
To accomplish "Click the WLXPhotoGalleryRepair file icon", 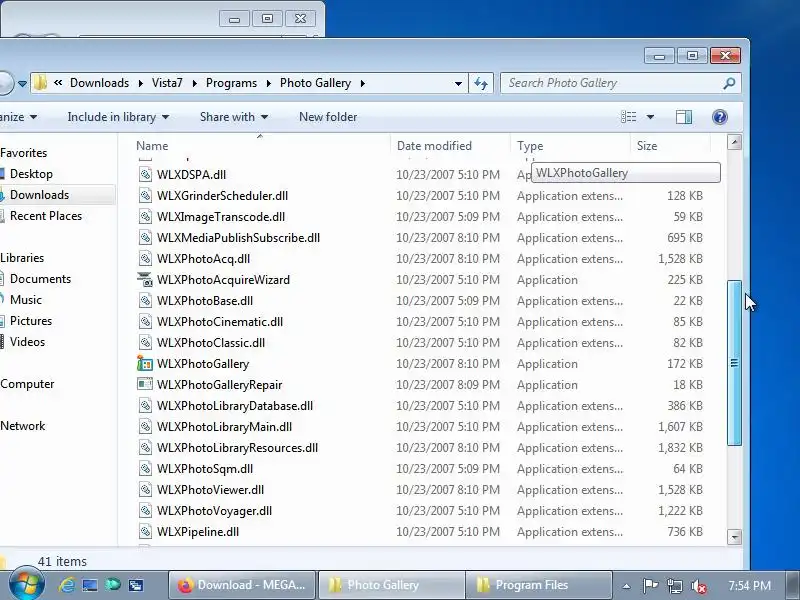I will pos(145,385).
